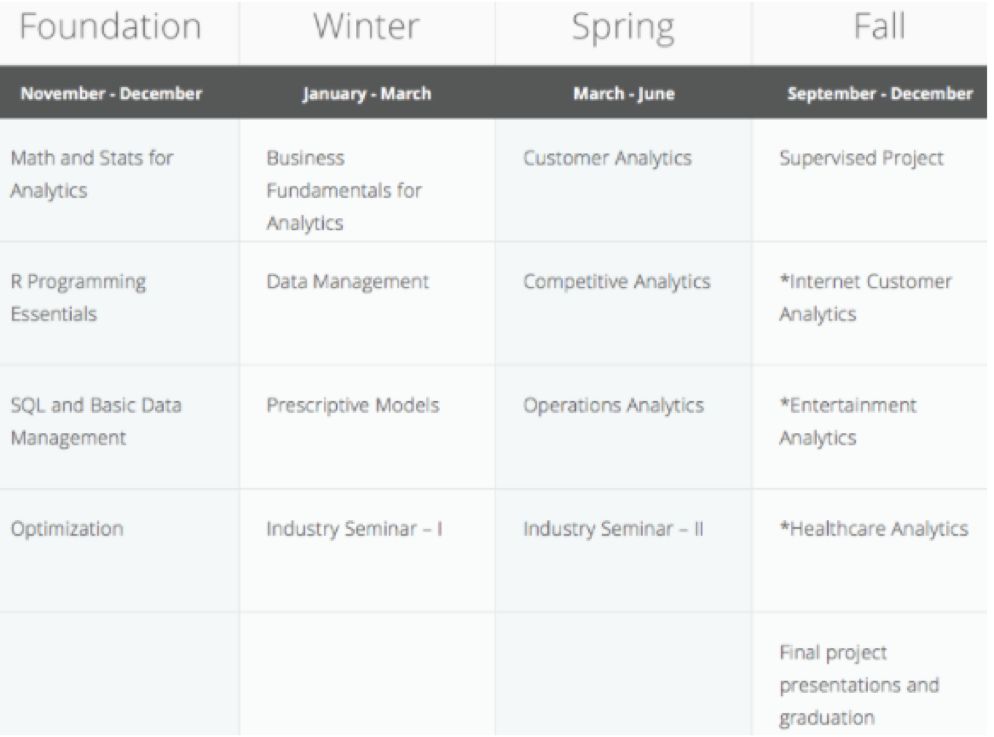Click the November - December date label
994x737 pixels.
click(x=111, y=94)
